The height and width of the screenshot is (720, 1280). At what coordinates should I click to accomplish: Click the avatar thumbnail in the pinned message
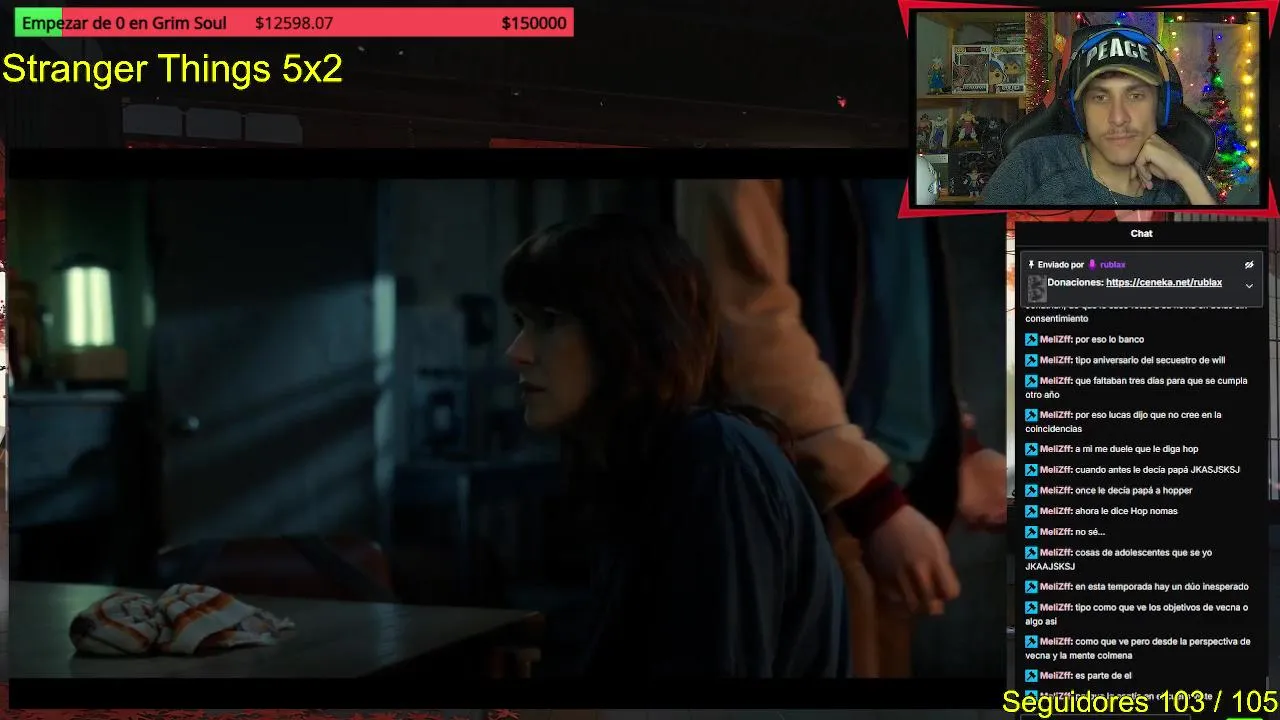[x=1037, y=288]
